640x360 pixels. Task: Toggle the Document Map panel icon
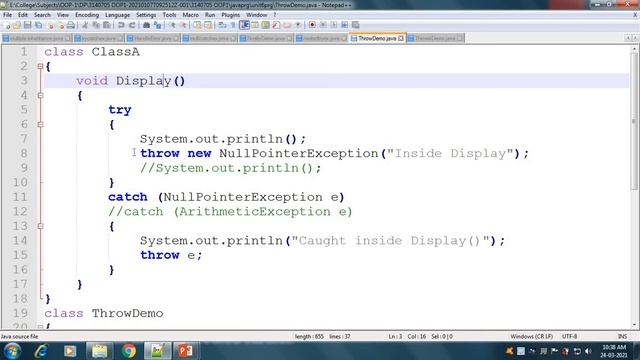click(x=265, y=25)
